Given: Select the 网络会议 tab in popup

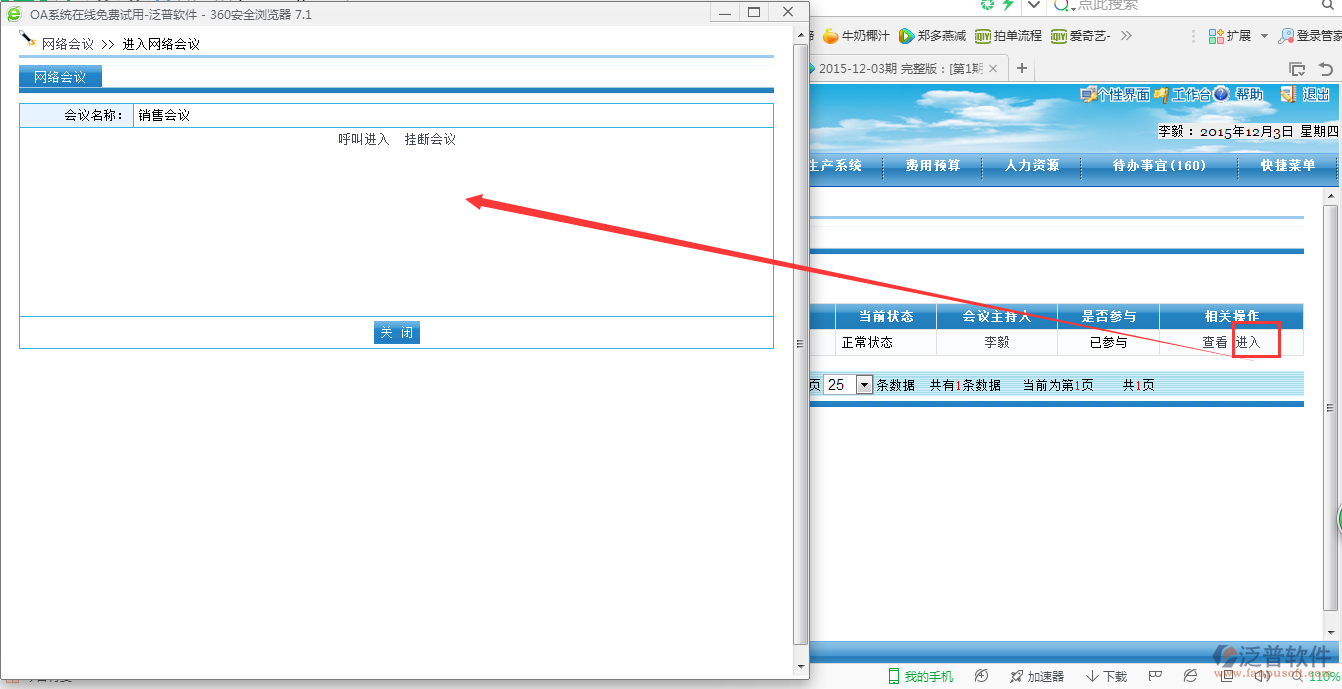Looking at the screenshot, I should coord(60,77).
